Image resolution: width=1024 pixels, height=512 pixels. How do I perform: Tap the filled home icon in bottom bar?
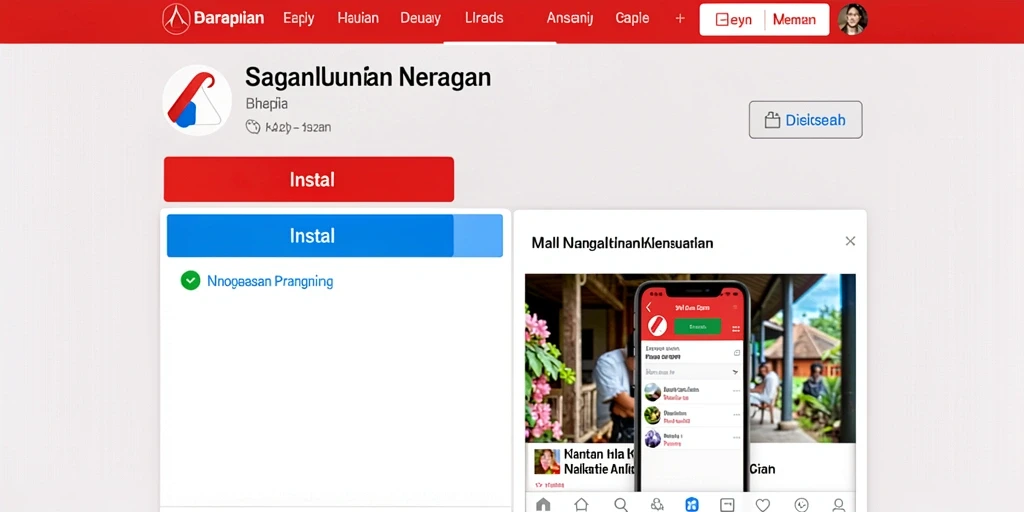[x=543, y=504]
